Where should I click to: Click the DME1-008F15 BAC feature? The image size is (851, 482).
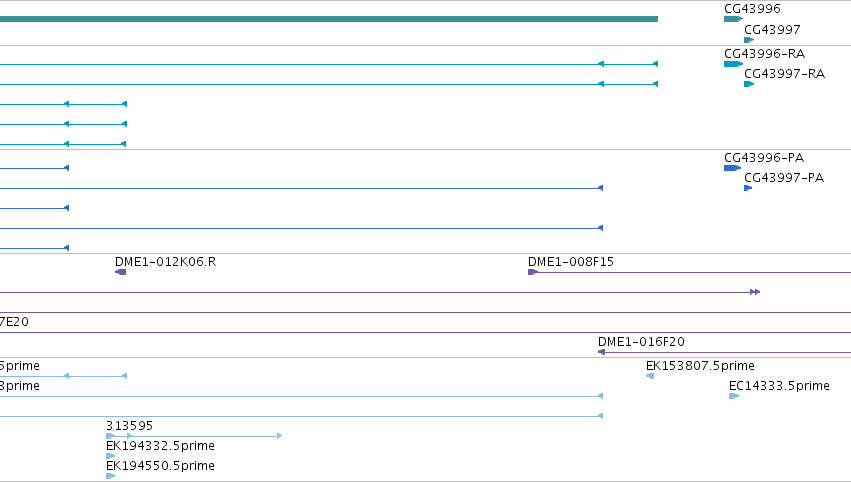coord(689,272)
